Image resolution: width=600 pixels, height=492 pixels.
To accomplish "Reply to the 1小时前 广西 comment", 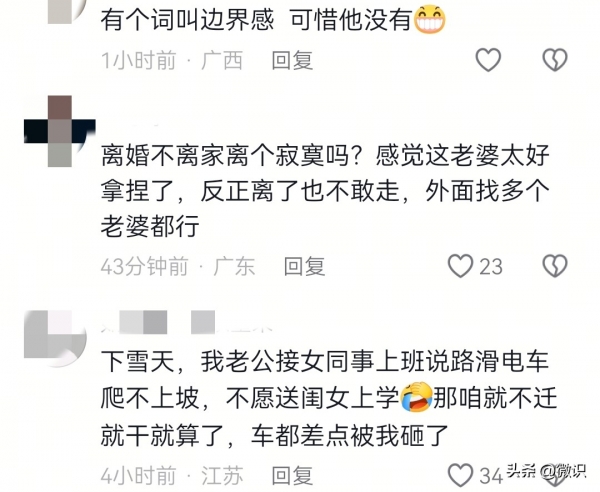I will [292, 60].
